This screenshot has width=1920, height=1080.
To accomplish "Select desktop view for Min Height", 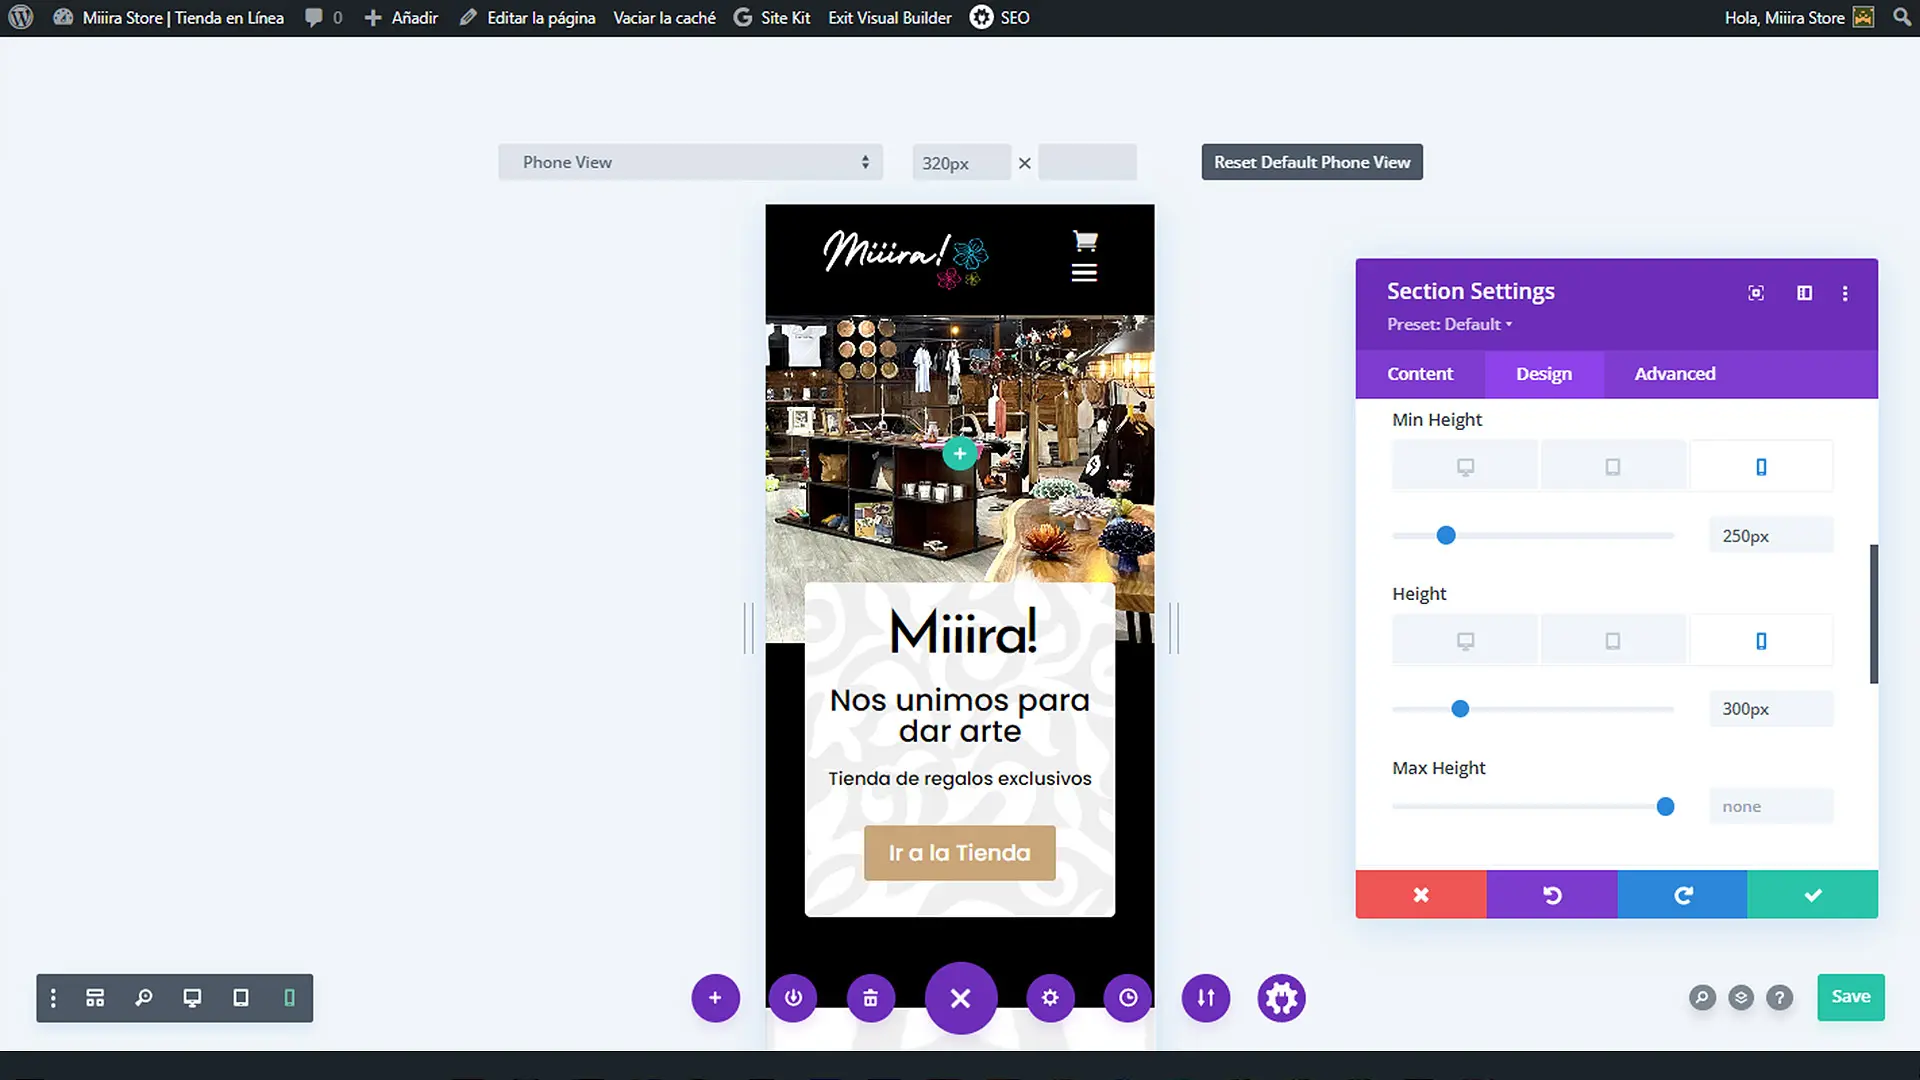I will pos(1465,467).
